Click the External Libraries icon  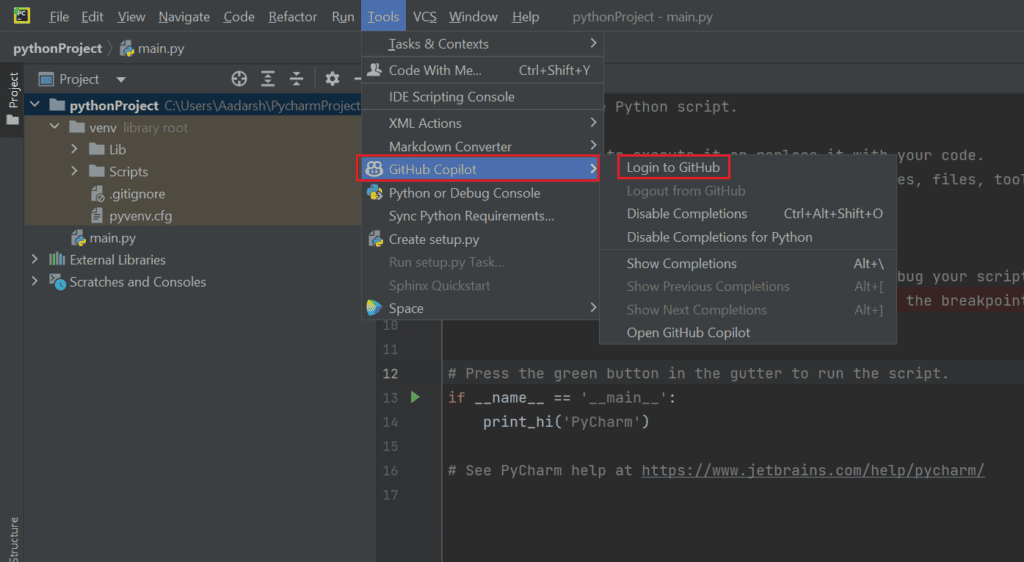(x=57, y=259)
